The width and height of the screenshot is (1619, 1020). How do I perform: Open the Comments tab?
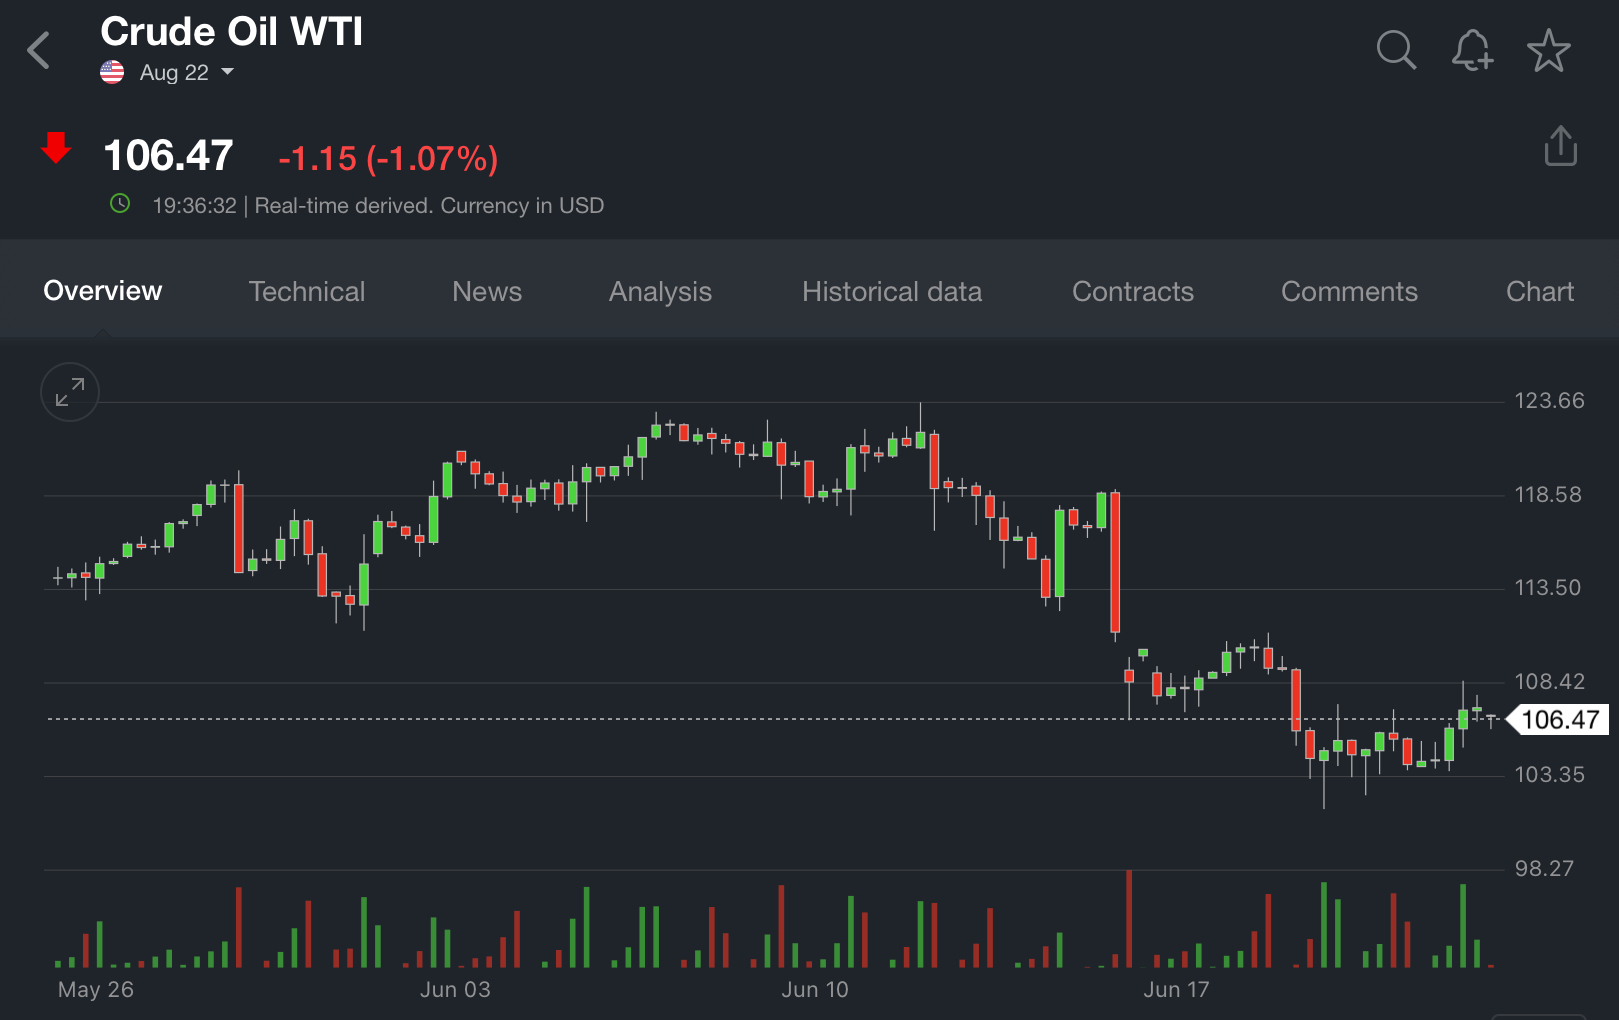(1349, 291)
